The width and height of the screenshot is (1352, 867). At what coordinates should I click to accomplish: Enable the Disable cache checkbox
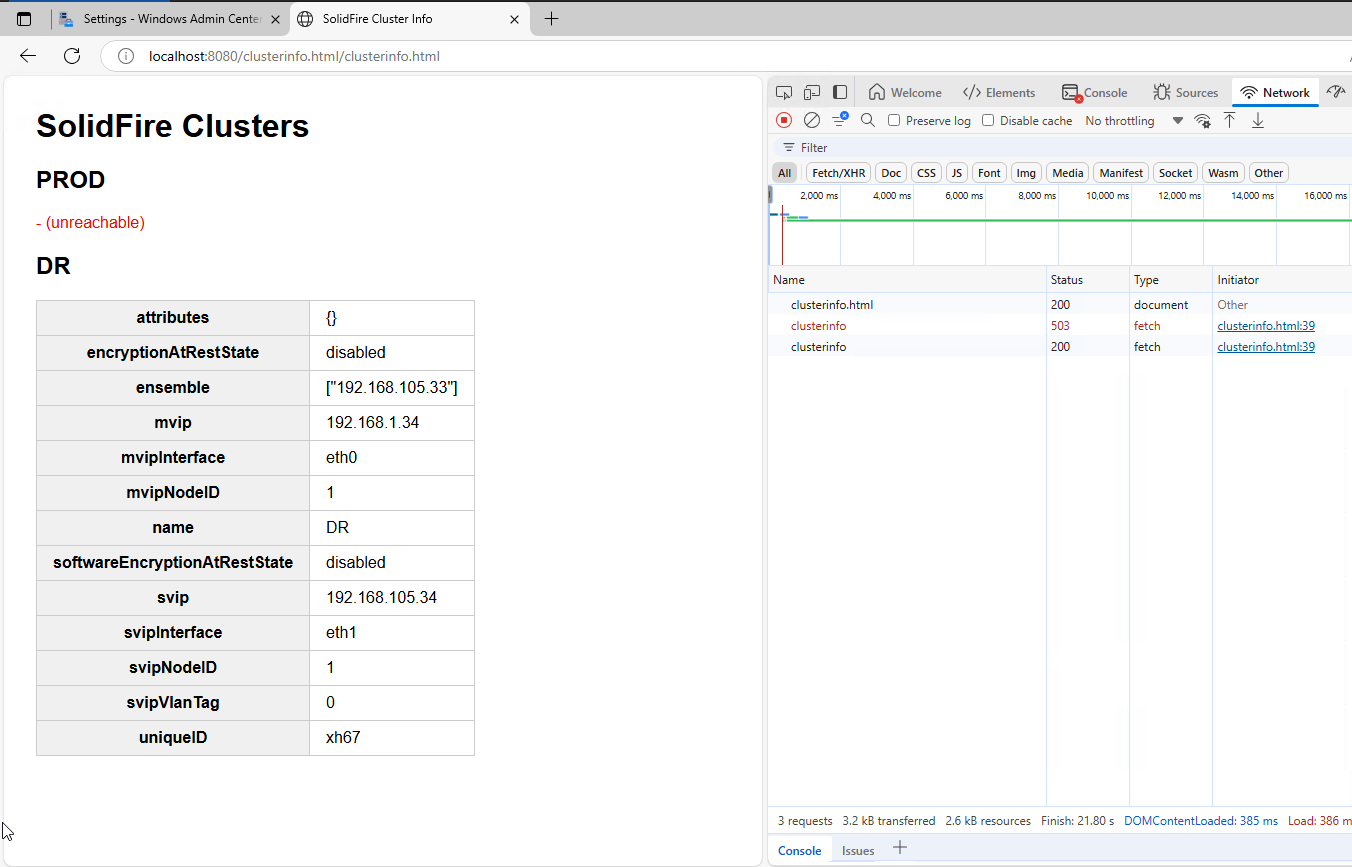point(988,120)
